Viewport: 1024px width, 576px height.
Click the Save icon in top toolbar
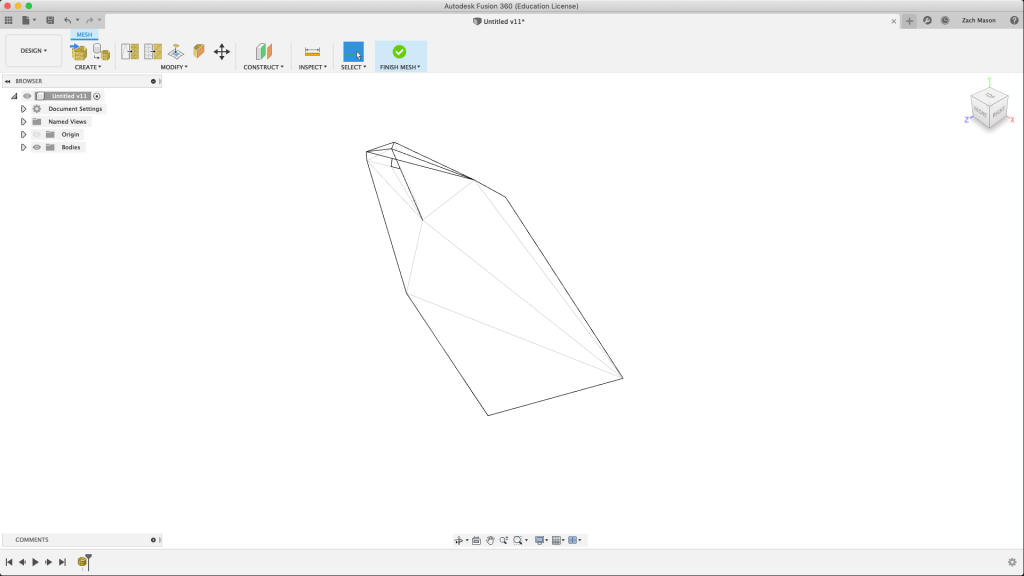(x=50, y=20)
